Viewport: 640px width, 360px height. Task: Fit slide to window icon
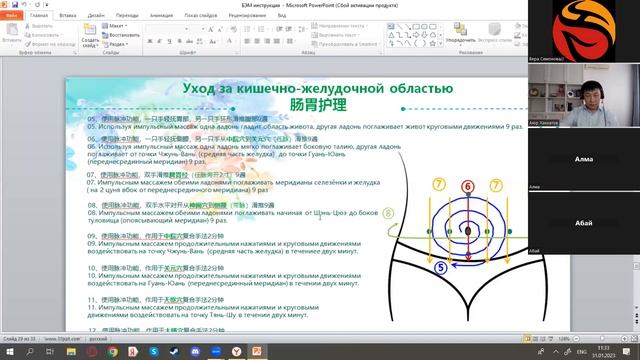tap(634, 339)
